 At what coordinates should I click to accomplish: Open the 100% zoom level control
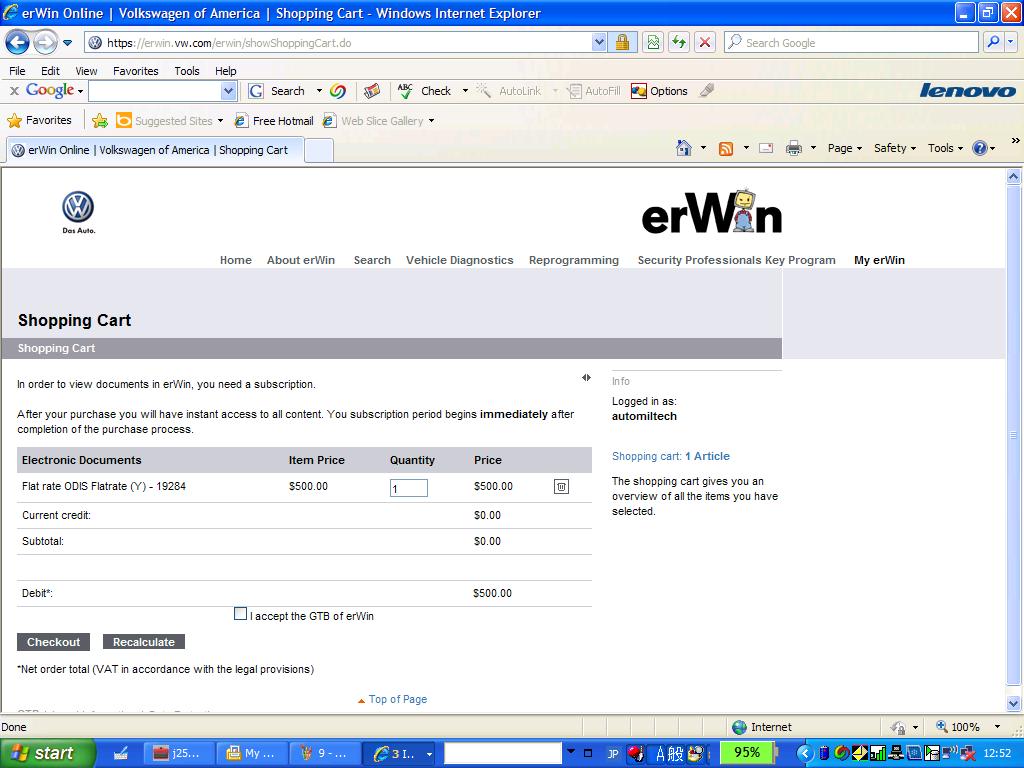968,727
